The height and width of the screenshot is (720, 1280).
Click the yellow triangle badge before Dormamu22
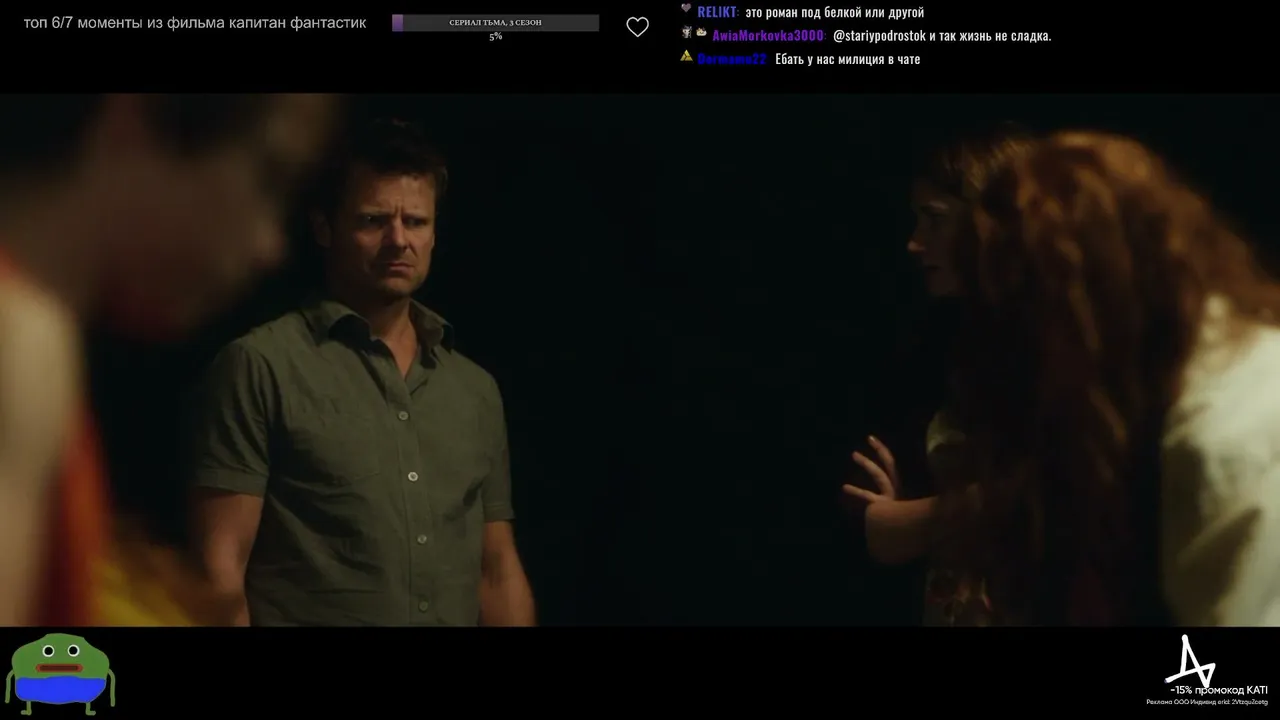[x=687, y=56]
